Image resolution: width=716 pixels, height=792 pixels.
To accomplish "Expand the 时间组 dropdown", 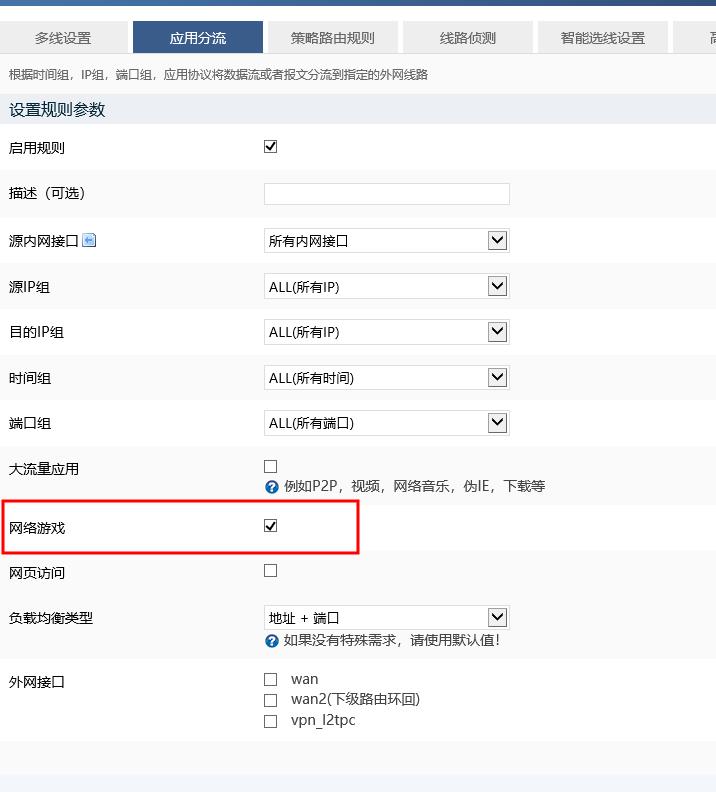I will coord(386,378).
